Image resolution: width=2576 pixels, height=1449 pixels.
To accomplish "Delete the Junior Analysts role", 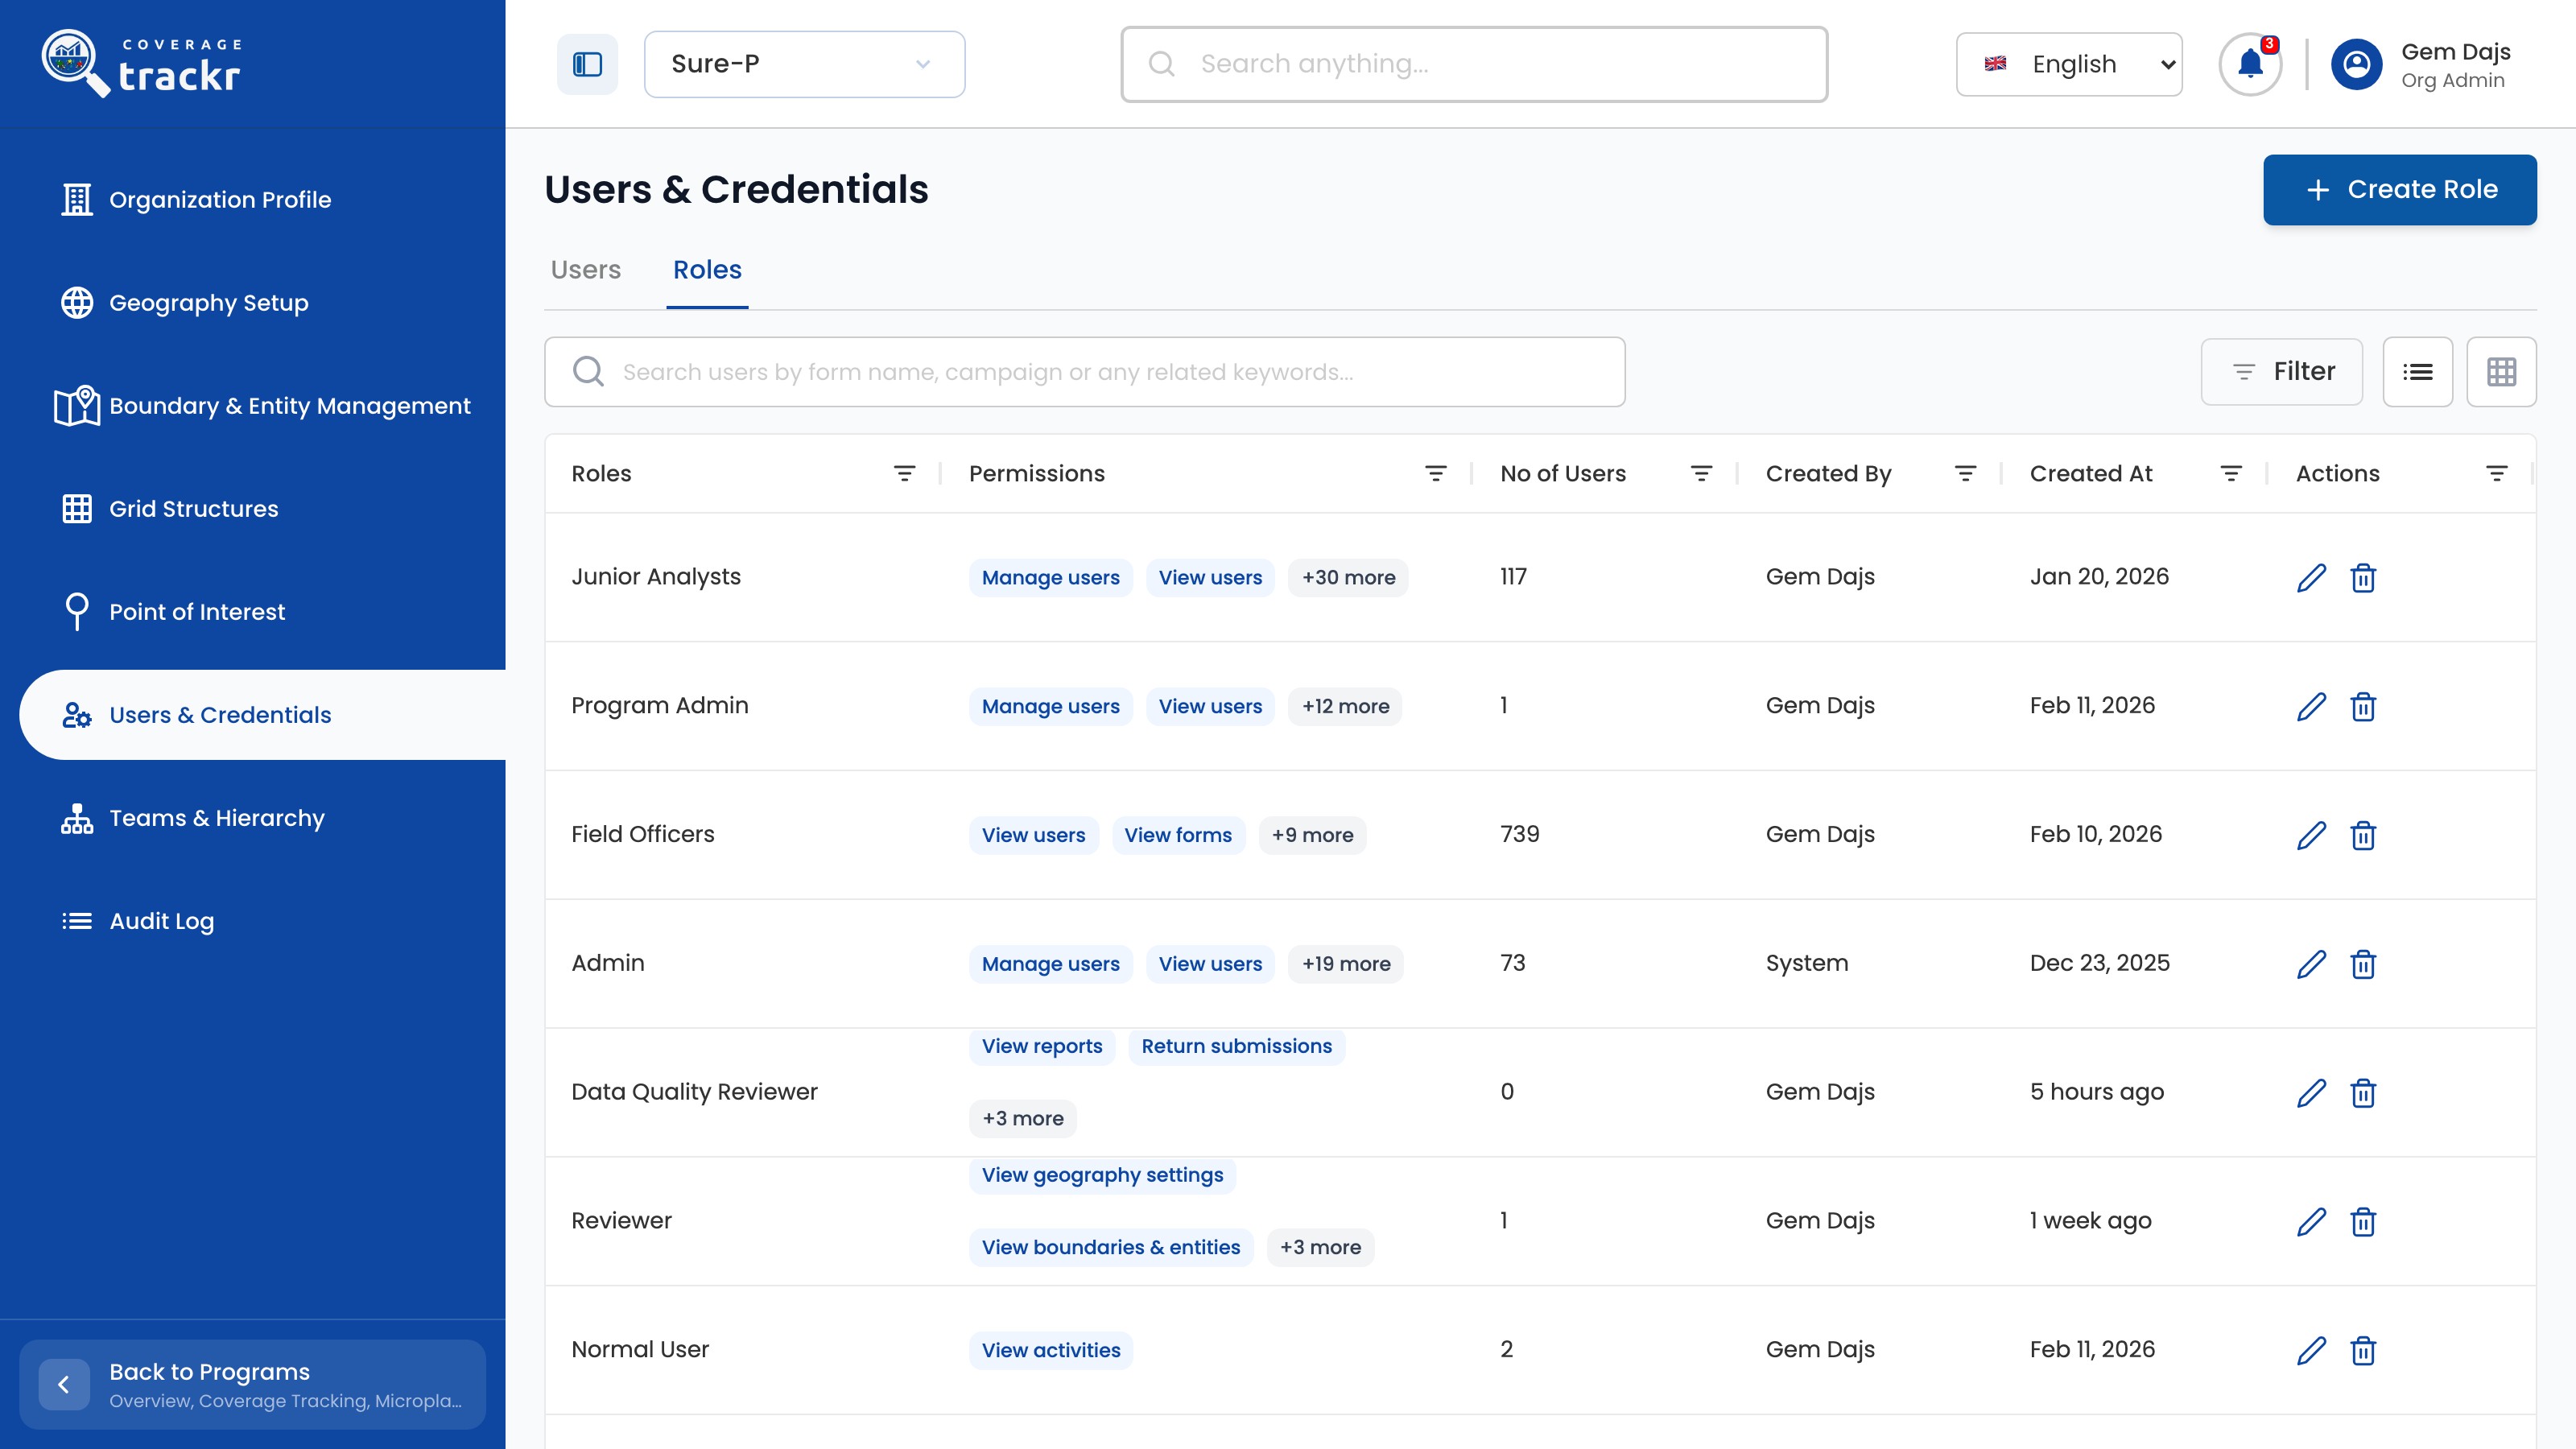I will coord(2363,577).
